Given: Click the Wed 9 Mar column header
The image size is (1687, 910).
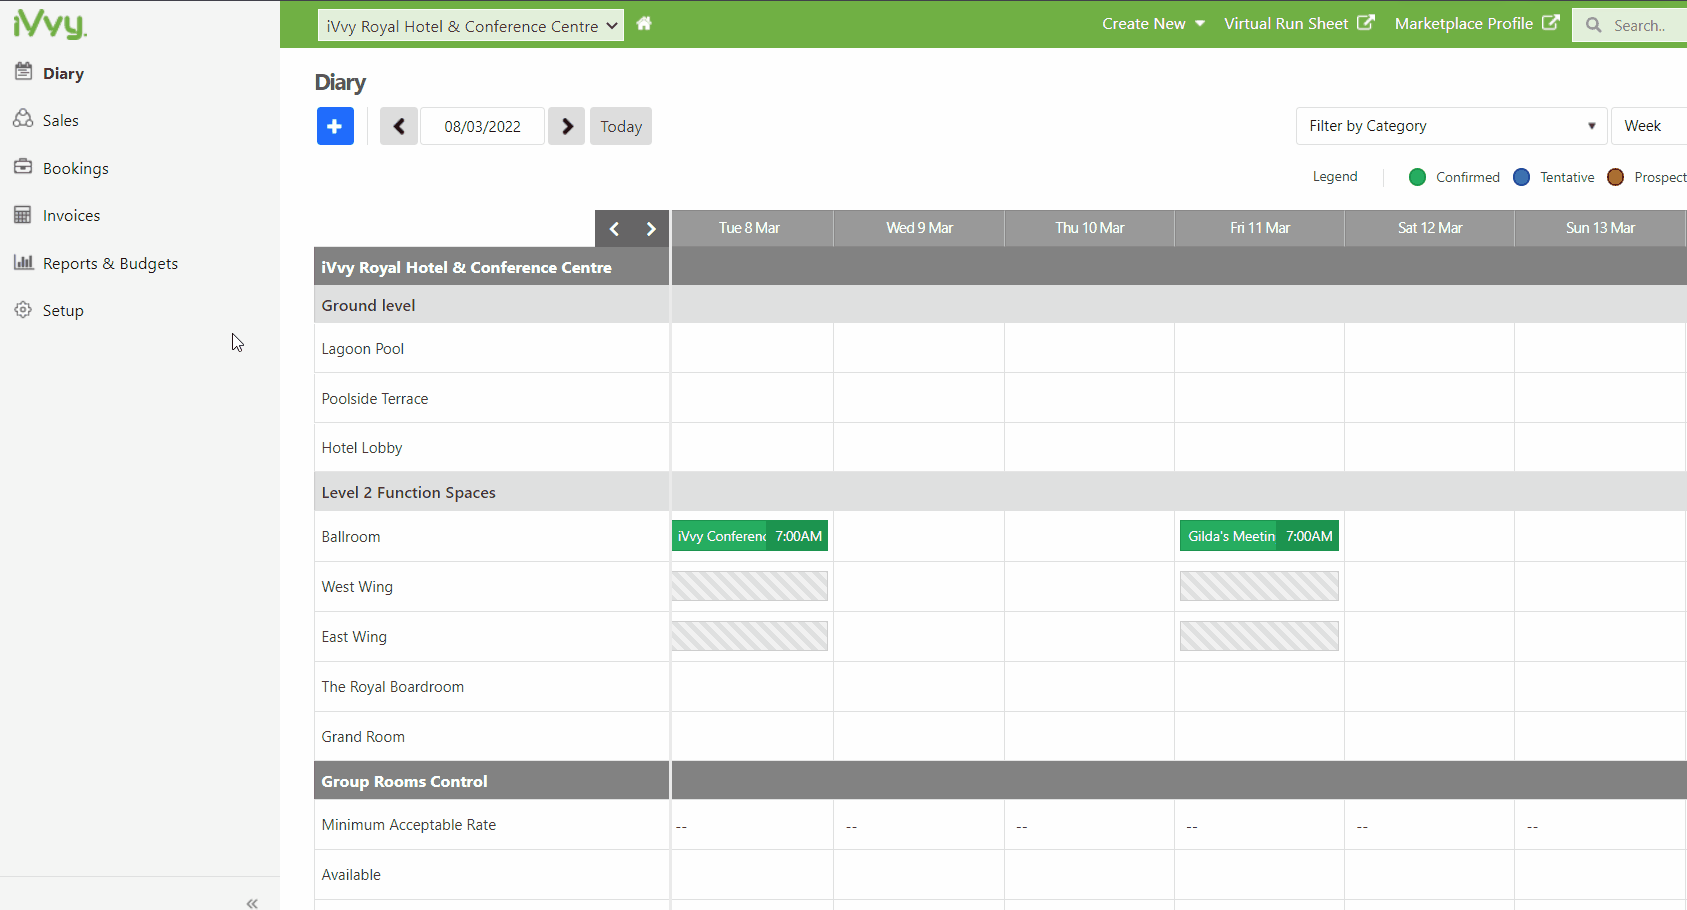Looking at the screenshot, I should [x=919, y=228].
